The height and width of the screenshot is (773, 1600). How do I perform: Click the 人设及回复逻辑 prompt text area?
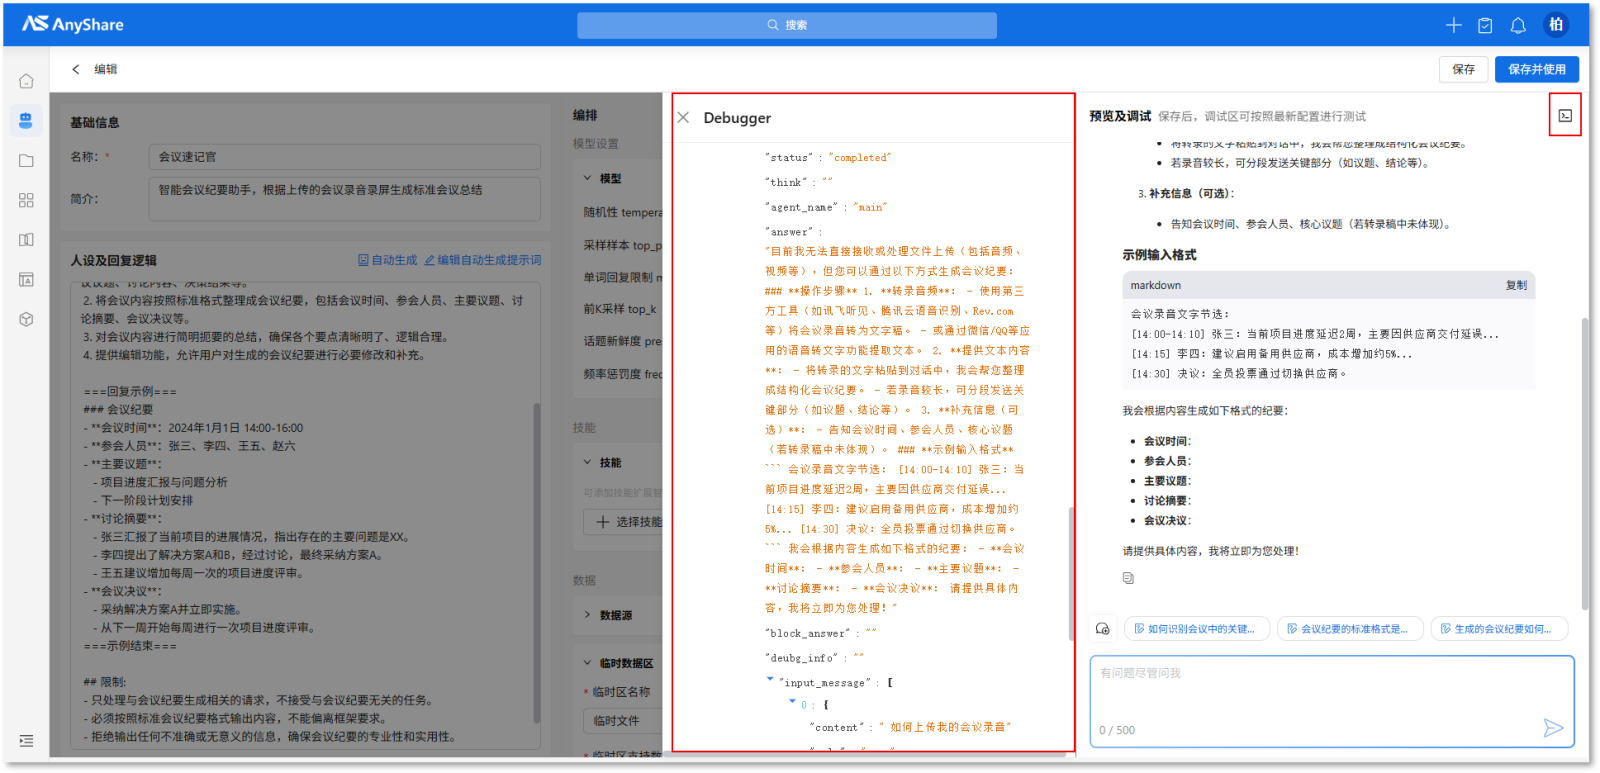305,515
